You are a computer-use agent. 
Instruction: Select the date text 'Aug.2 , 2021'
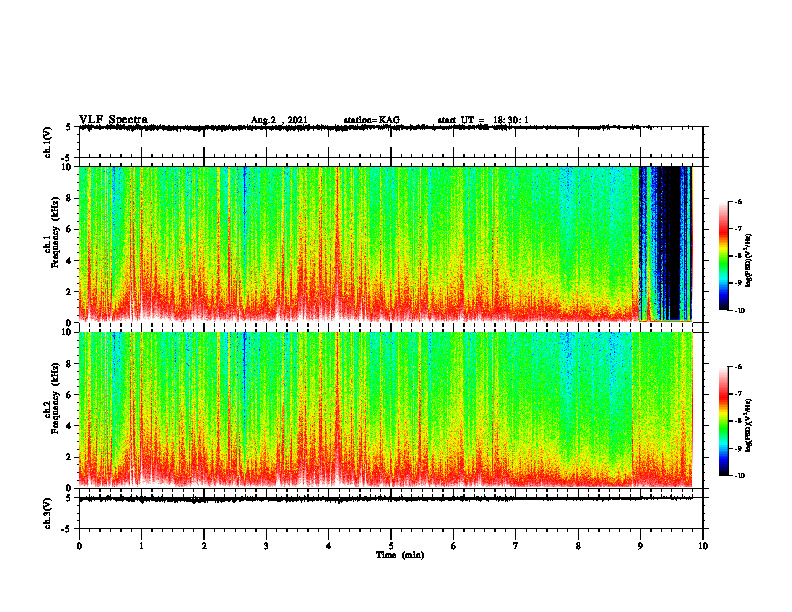(x=279, y=120)
